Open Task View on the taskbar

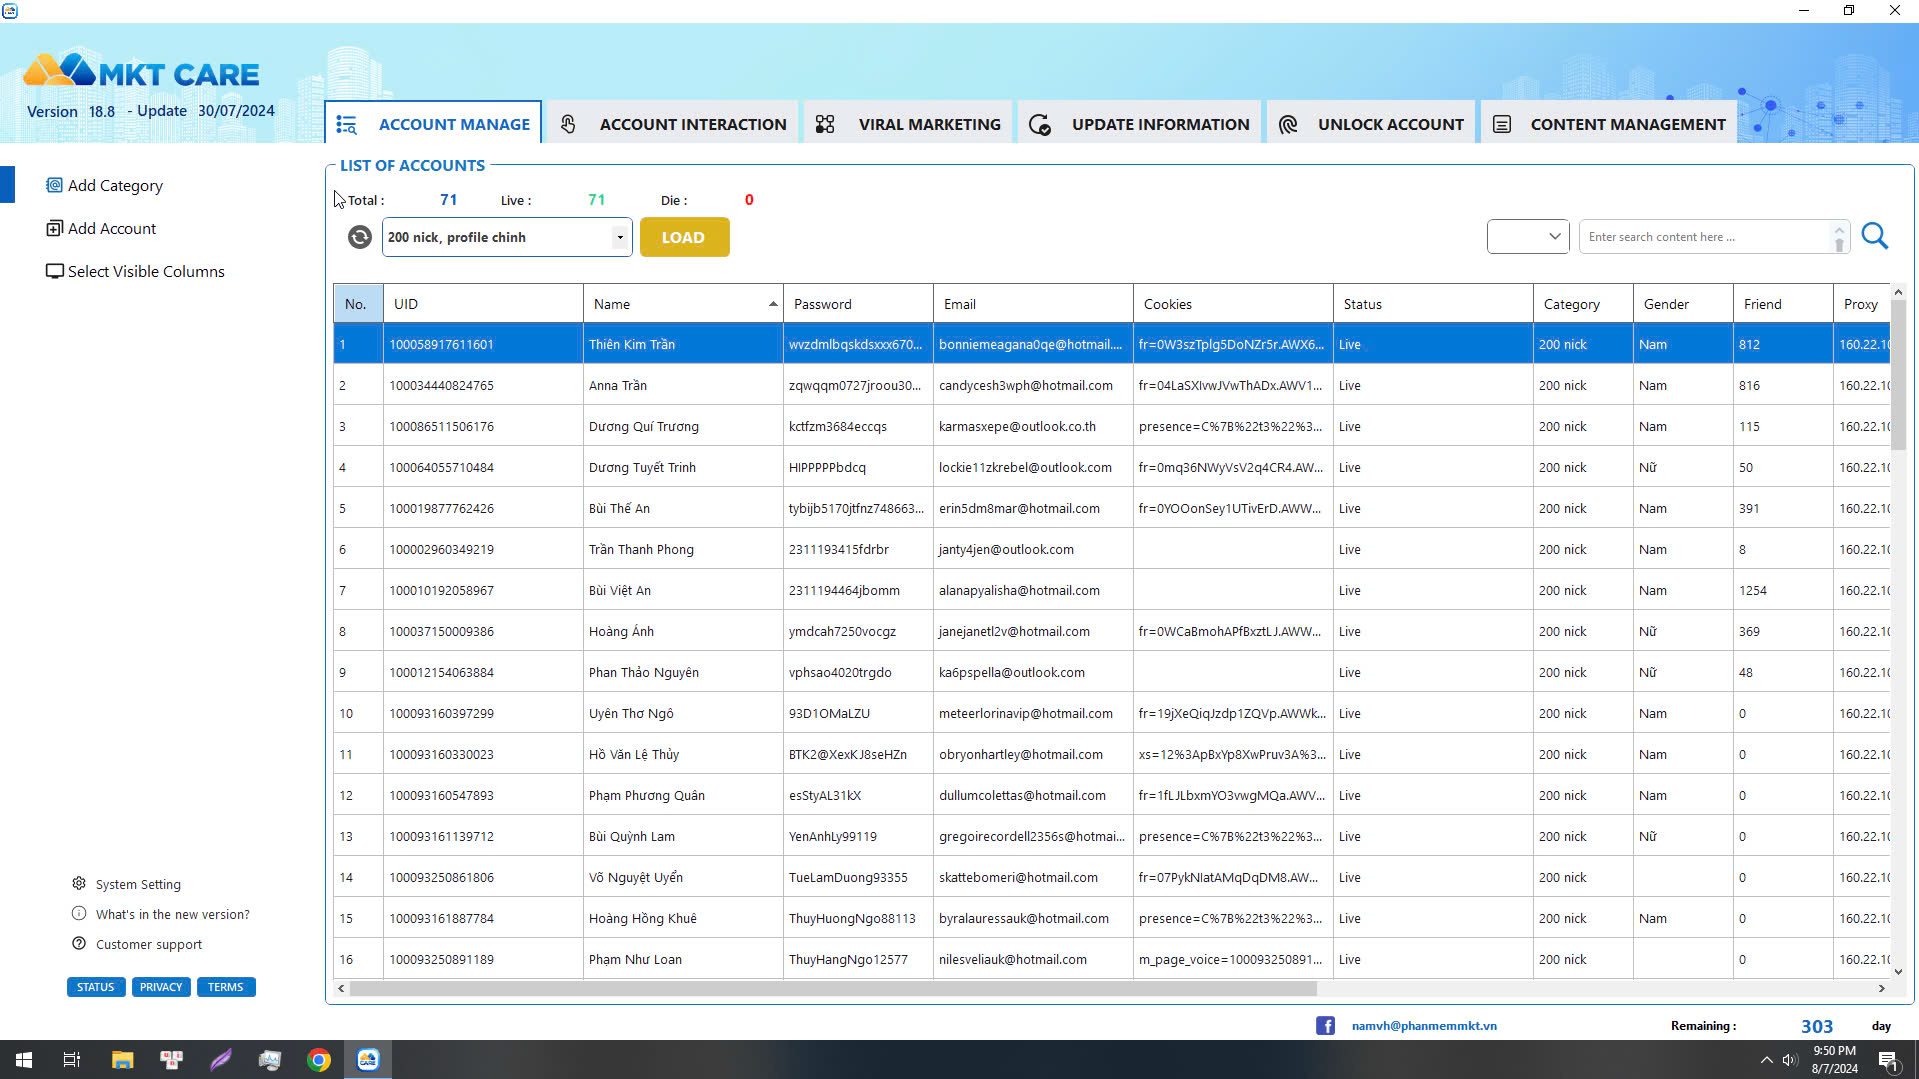point(72,1060)
